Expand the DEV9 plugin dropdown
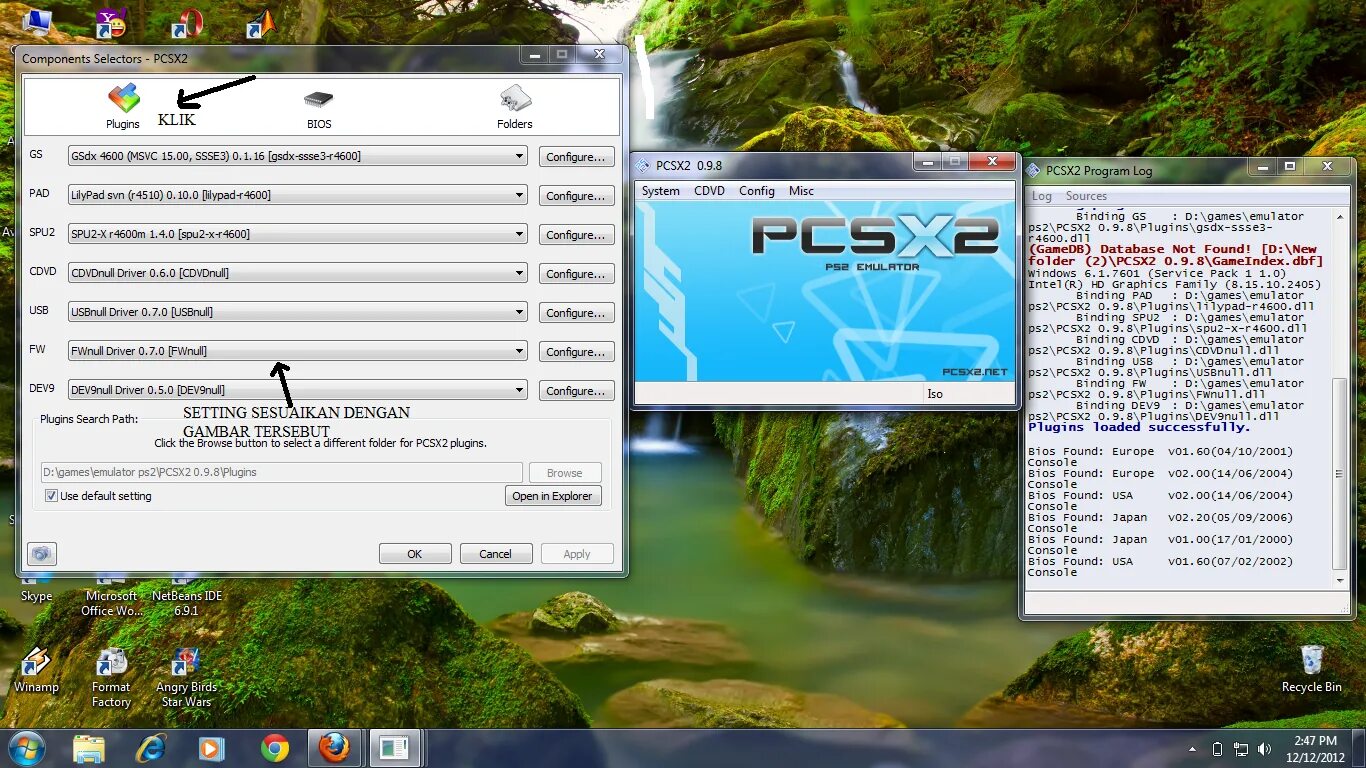The image size is (1366, 768). (520, 390)
